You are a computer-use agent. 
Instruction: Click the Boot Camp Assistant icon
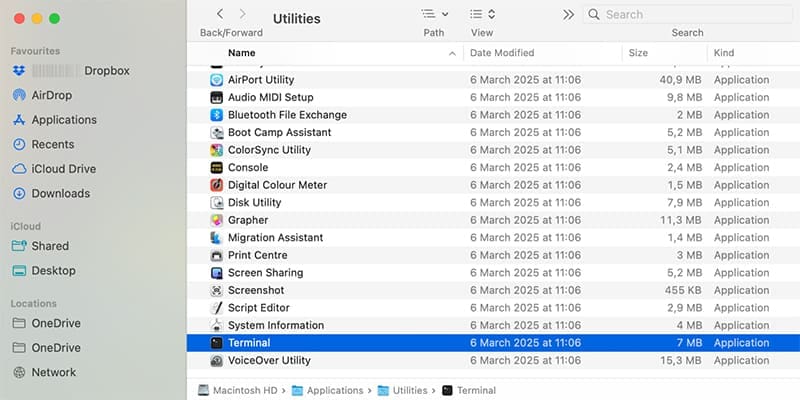click(217, 133)
